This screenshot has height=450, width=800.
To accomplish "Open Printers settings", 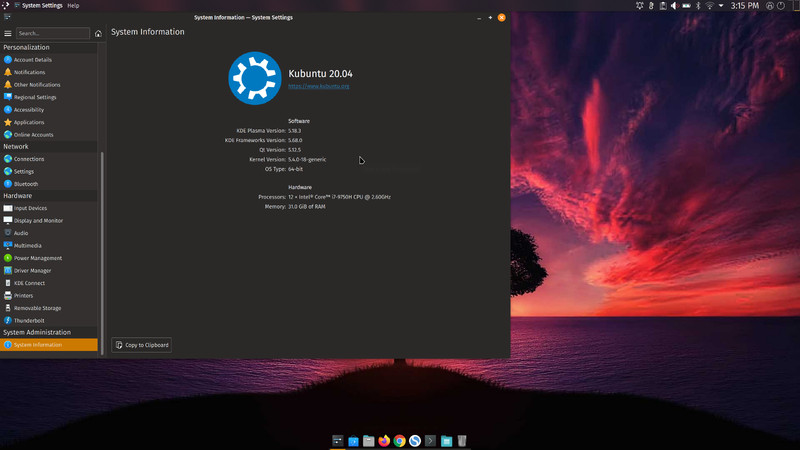I will point(48,296).
